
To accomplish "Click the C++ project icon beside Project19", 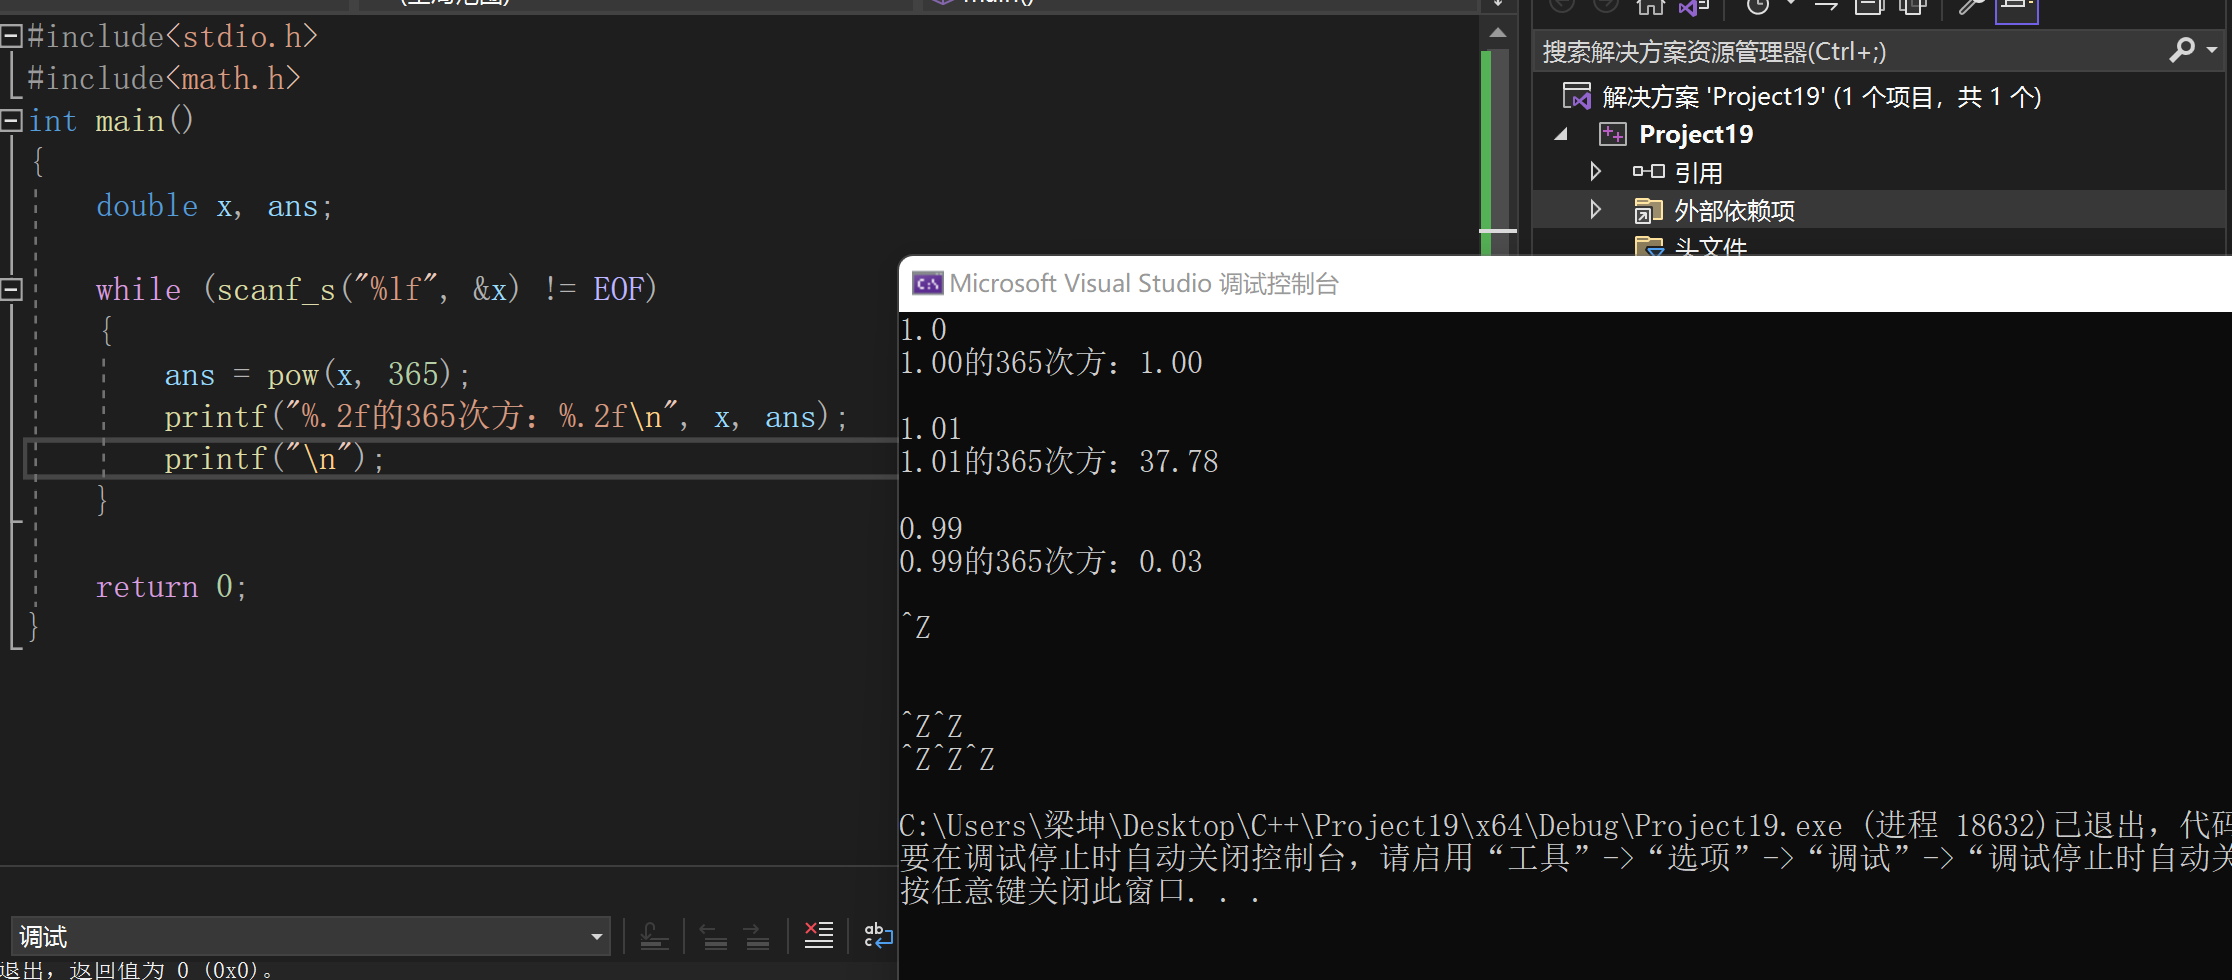I will [x=1613, y=134].
